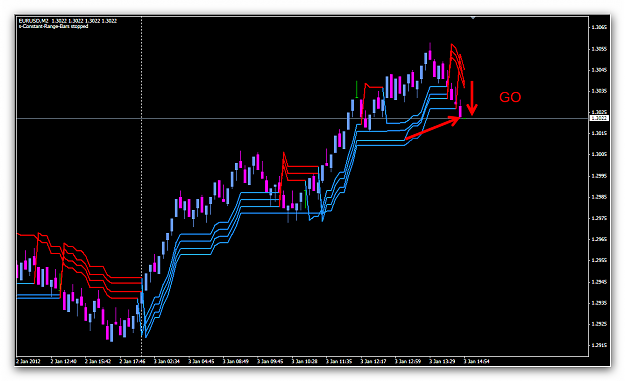
Task: Click the 1.2945 price axis label
Action: click(599, 282)
